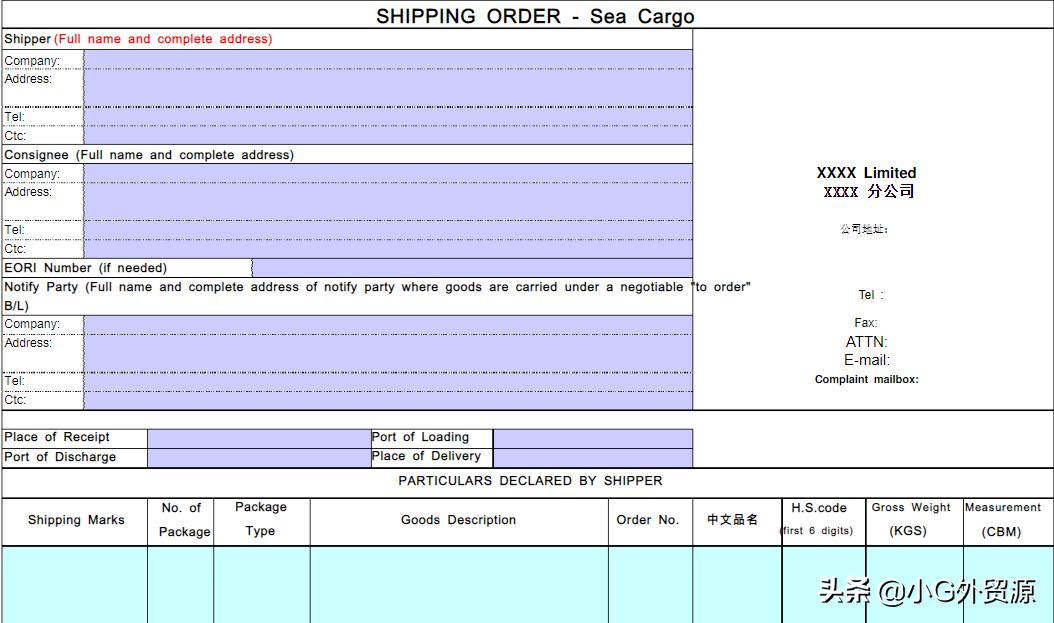Select the 'Gross Weight (KGS)' column header
Screen dimensions: 1054x623
click(911, 519)
